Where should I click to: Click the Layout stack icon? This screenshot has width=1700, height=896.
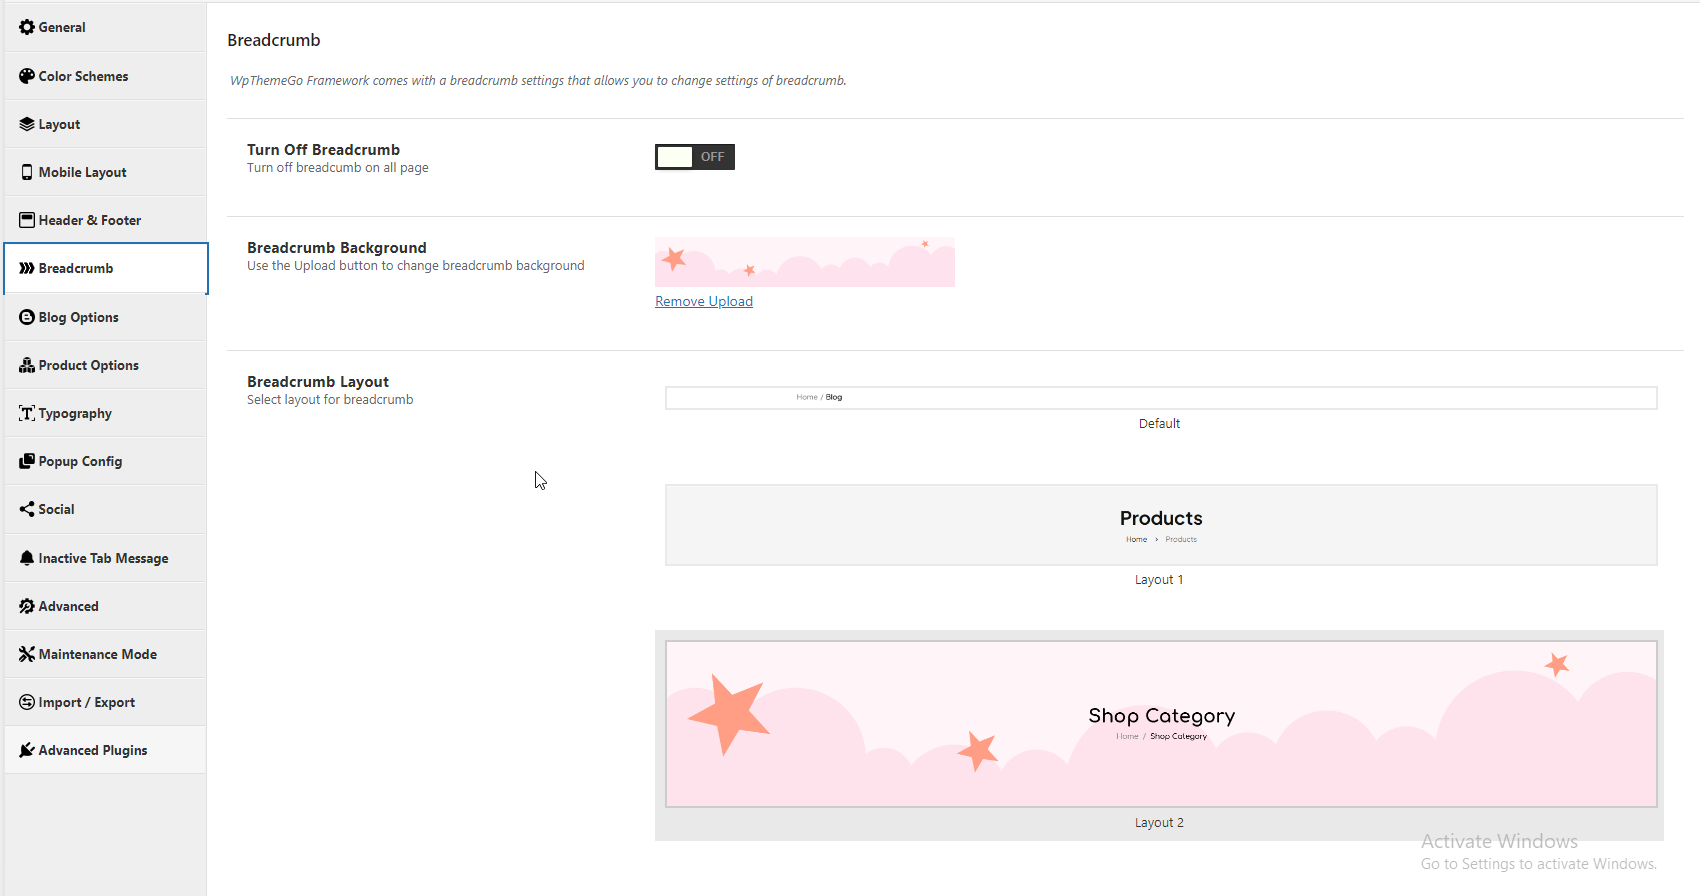pos(27,124)
